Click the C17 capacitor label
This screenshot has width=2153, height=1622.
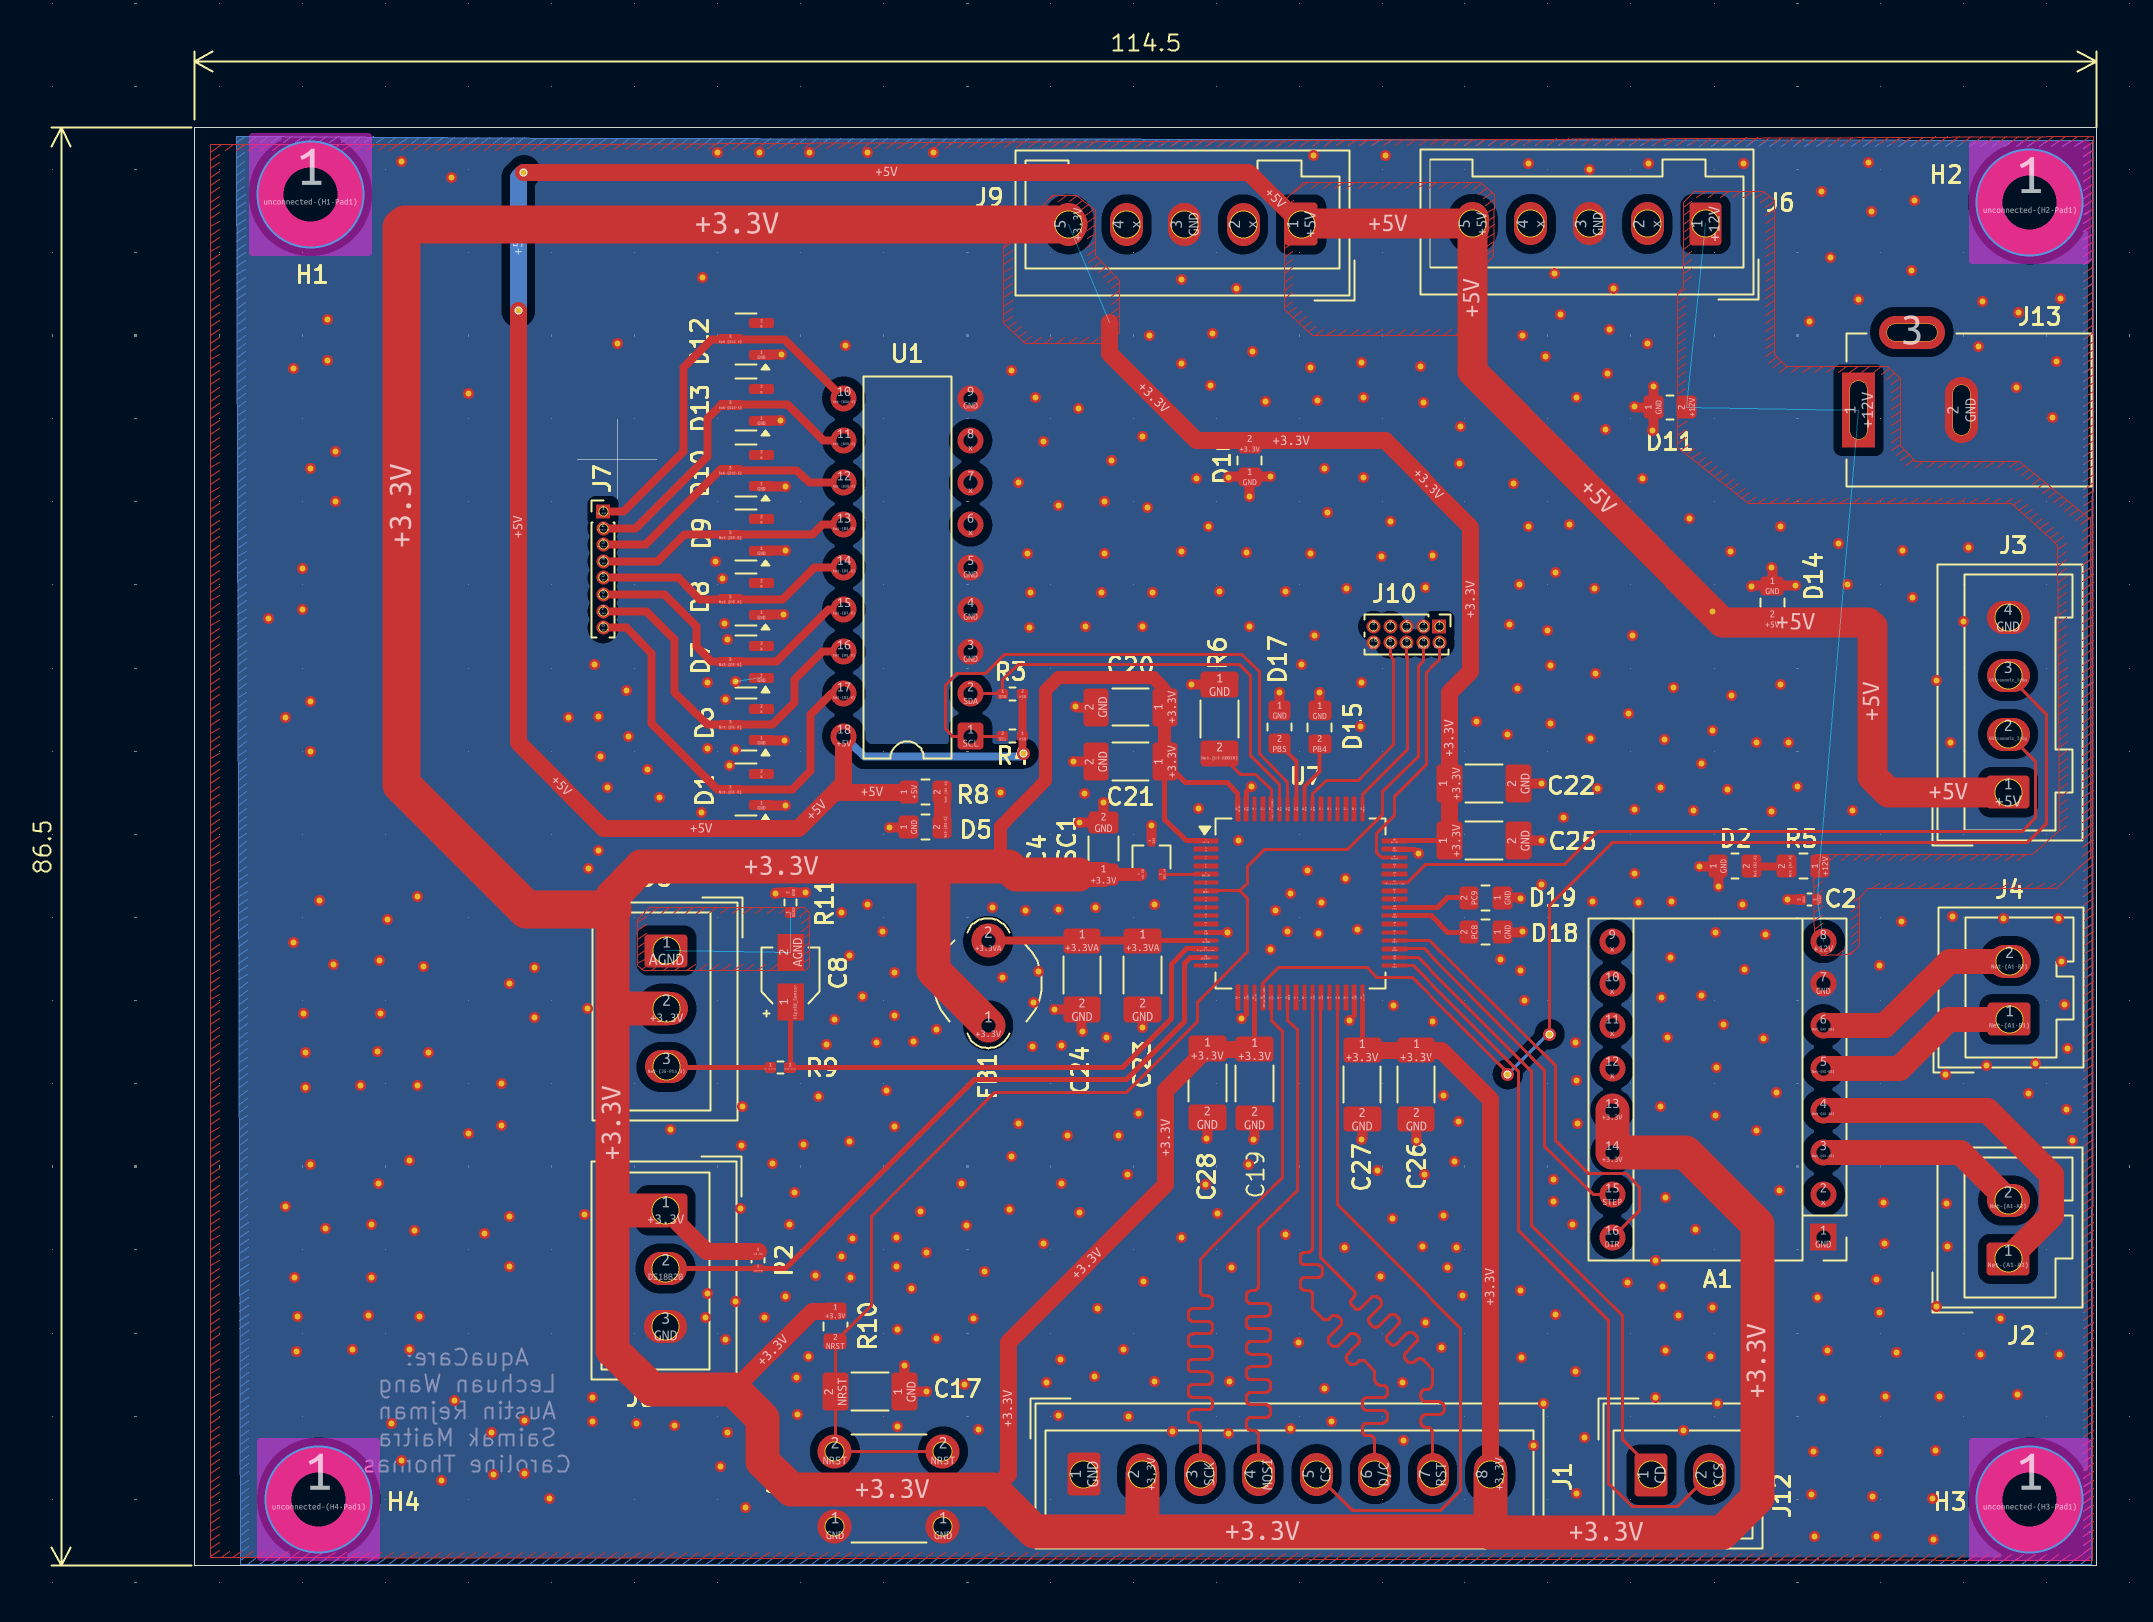click(x=957, y=1389)
